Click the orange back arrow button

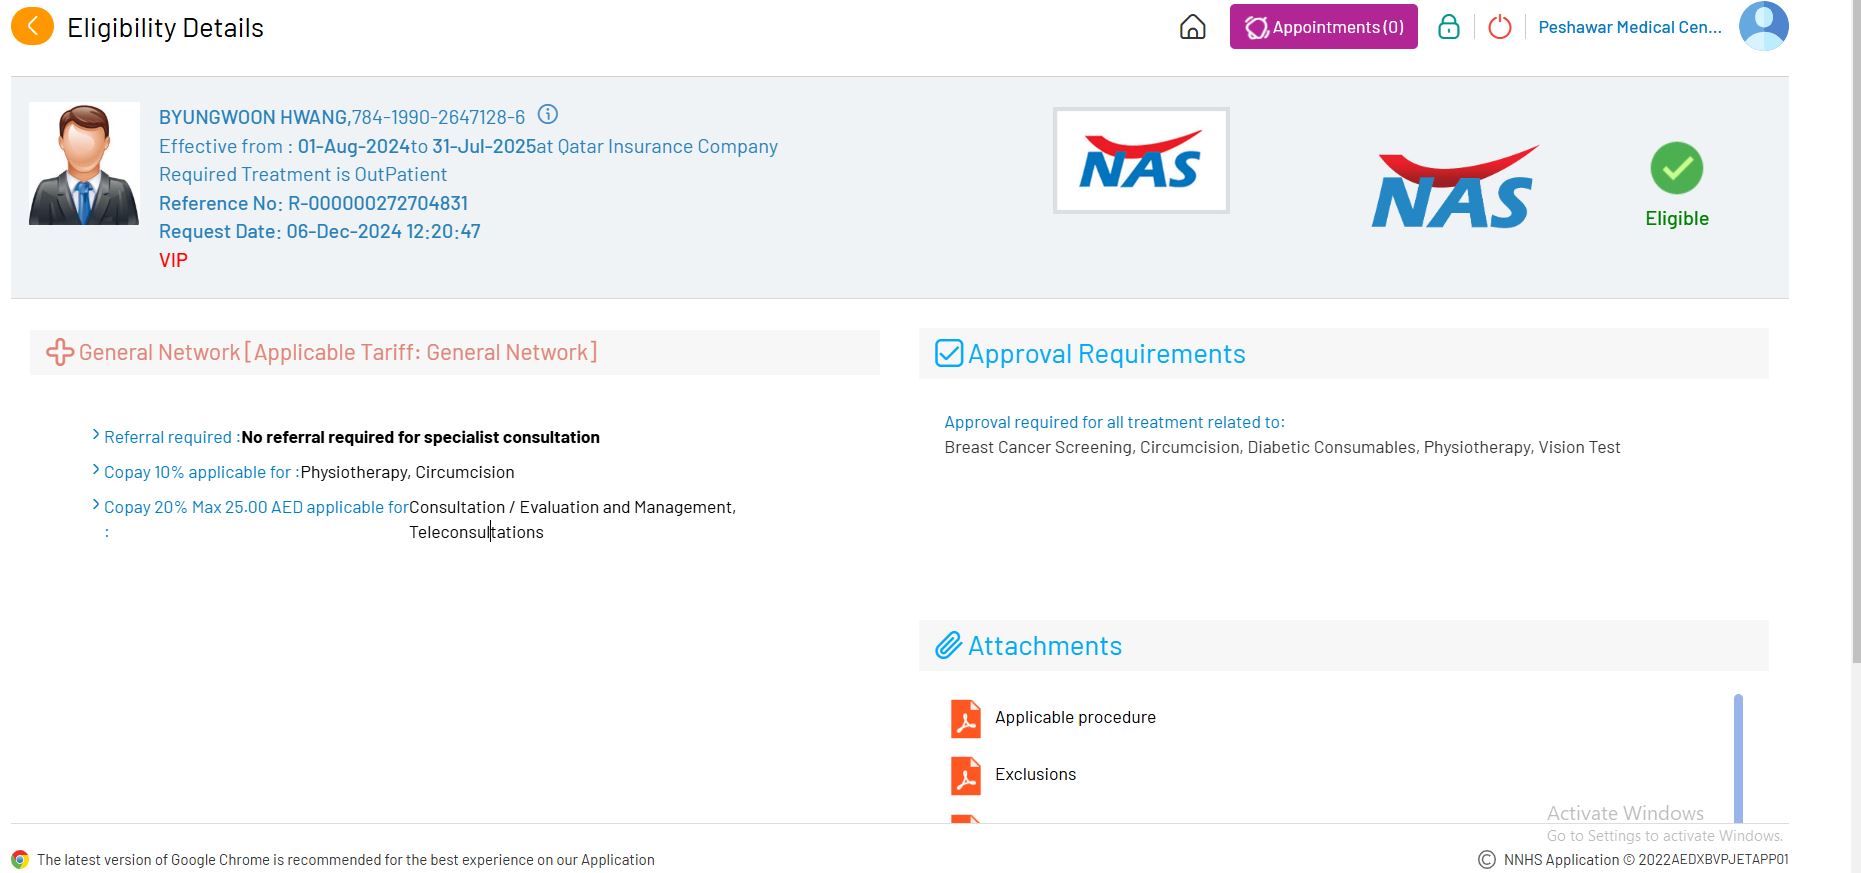(x=32, y=27)
